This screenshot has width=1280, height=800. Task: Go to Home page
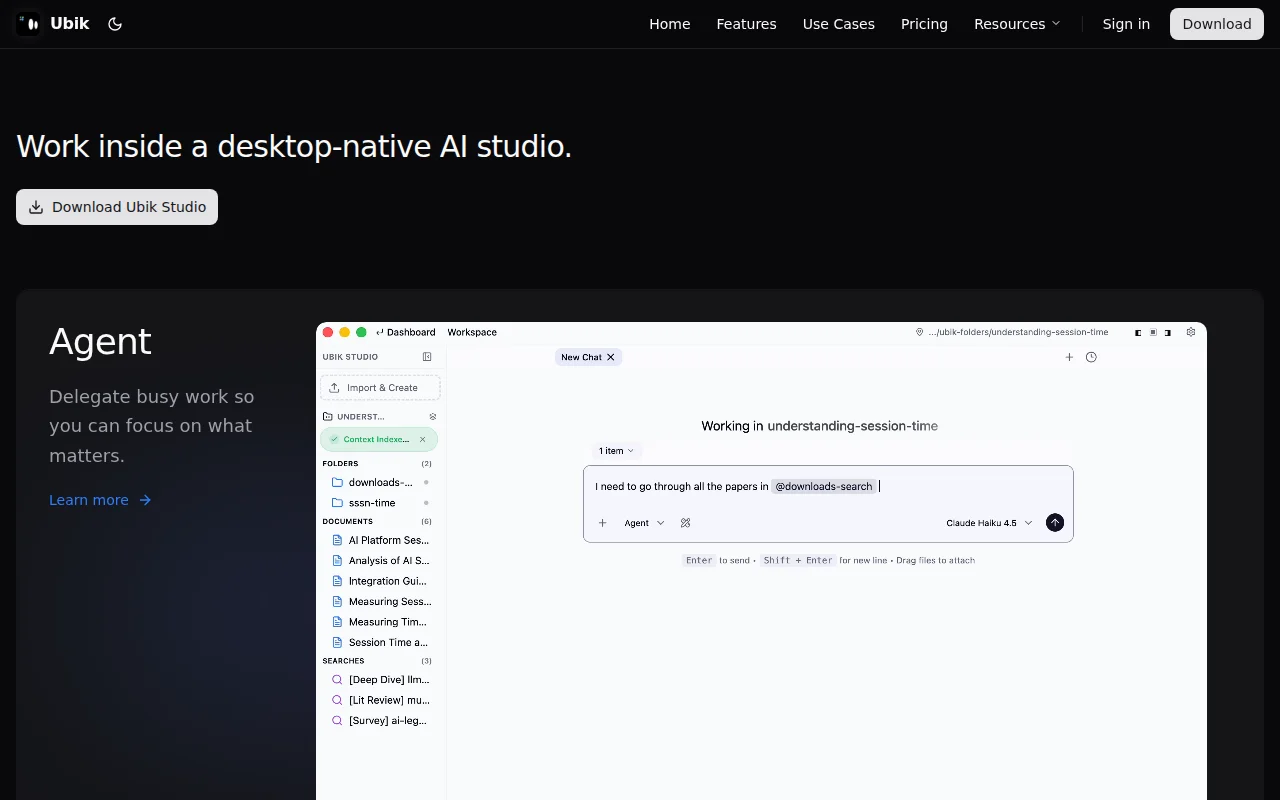pos(670,24)
